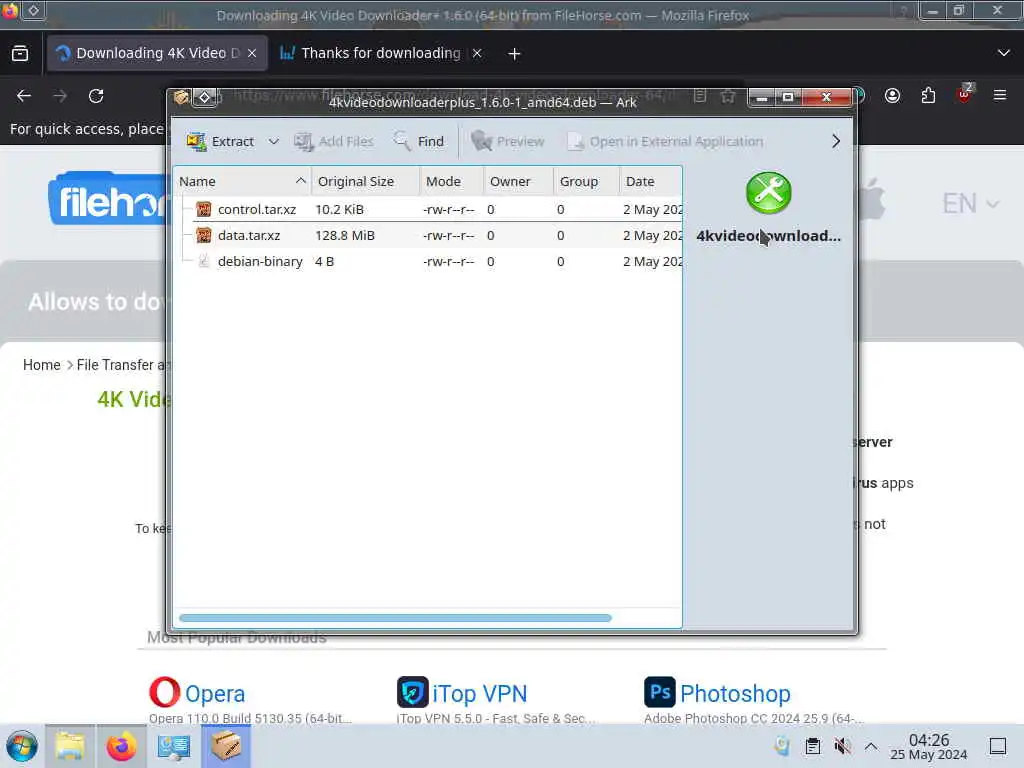This screenshot has height=768, width=1024.
Task: Open the file manager from taskbar
Action: coord(70,746)
